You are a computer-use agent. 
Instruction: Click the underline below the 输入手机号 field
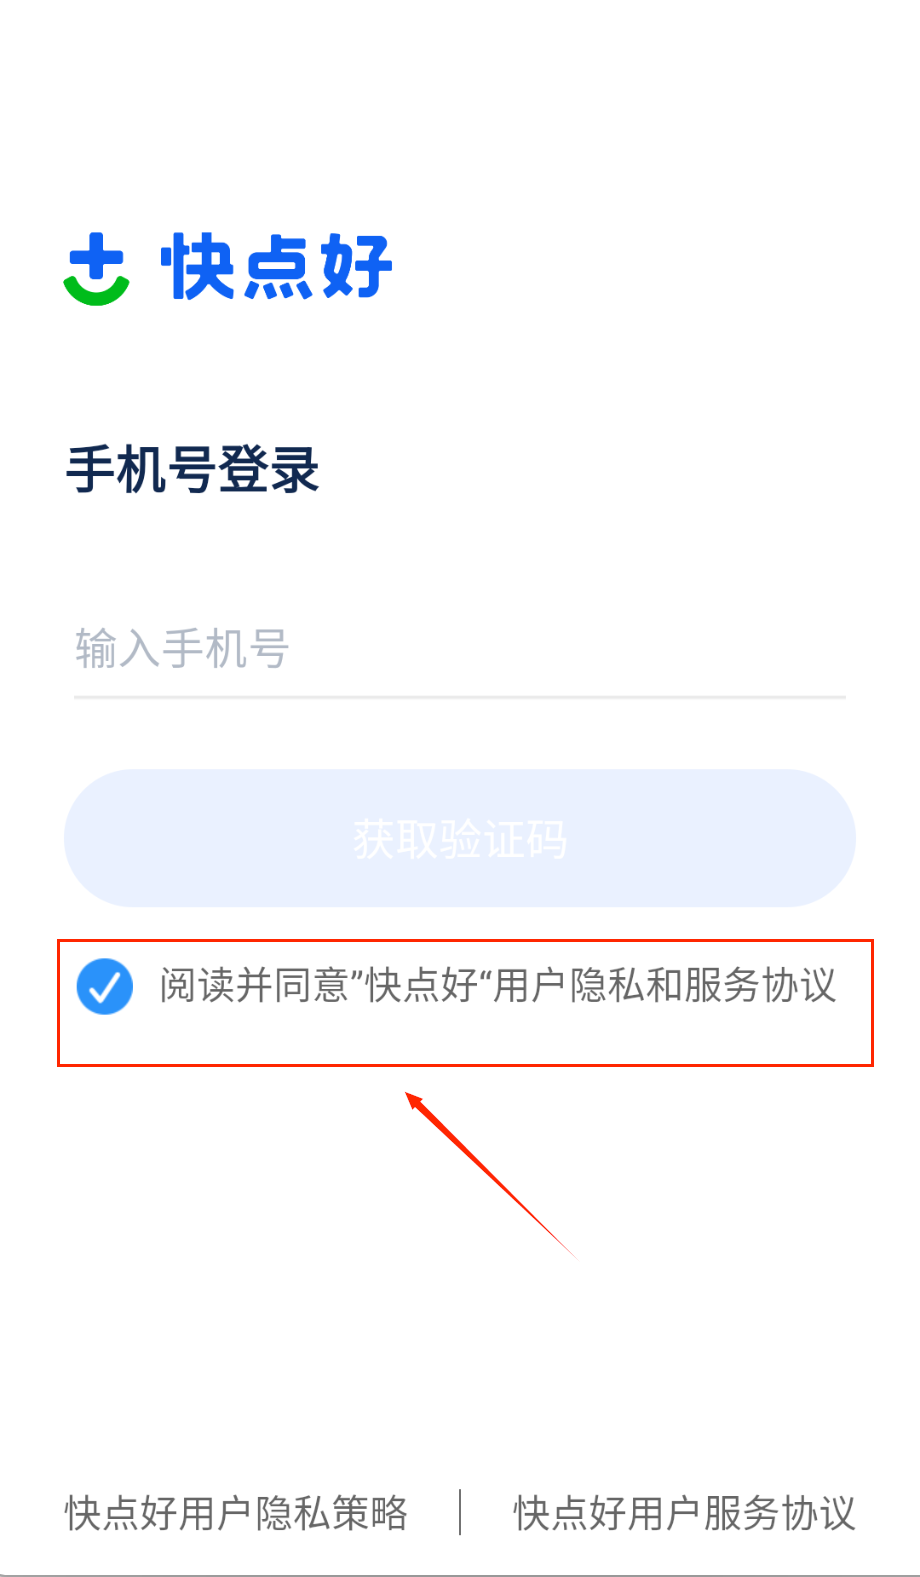(460, 696)
